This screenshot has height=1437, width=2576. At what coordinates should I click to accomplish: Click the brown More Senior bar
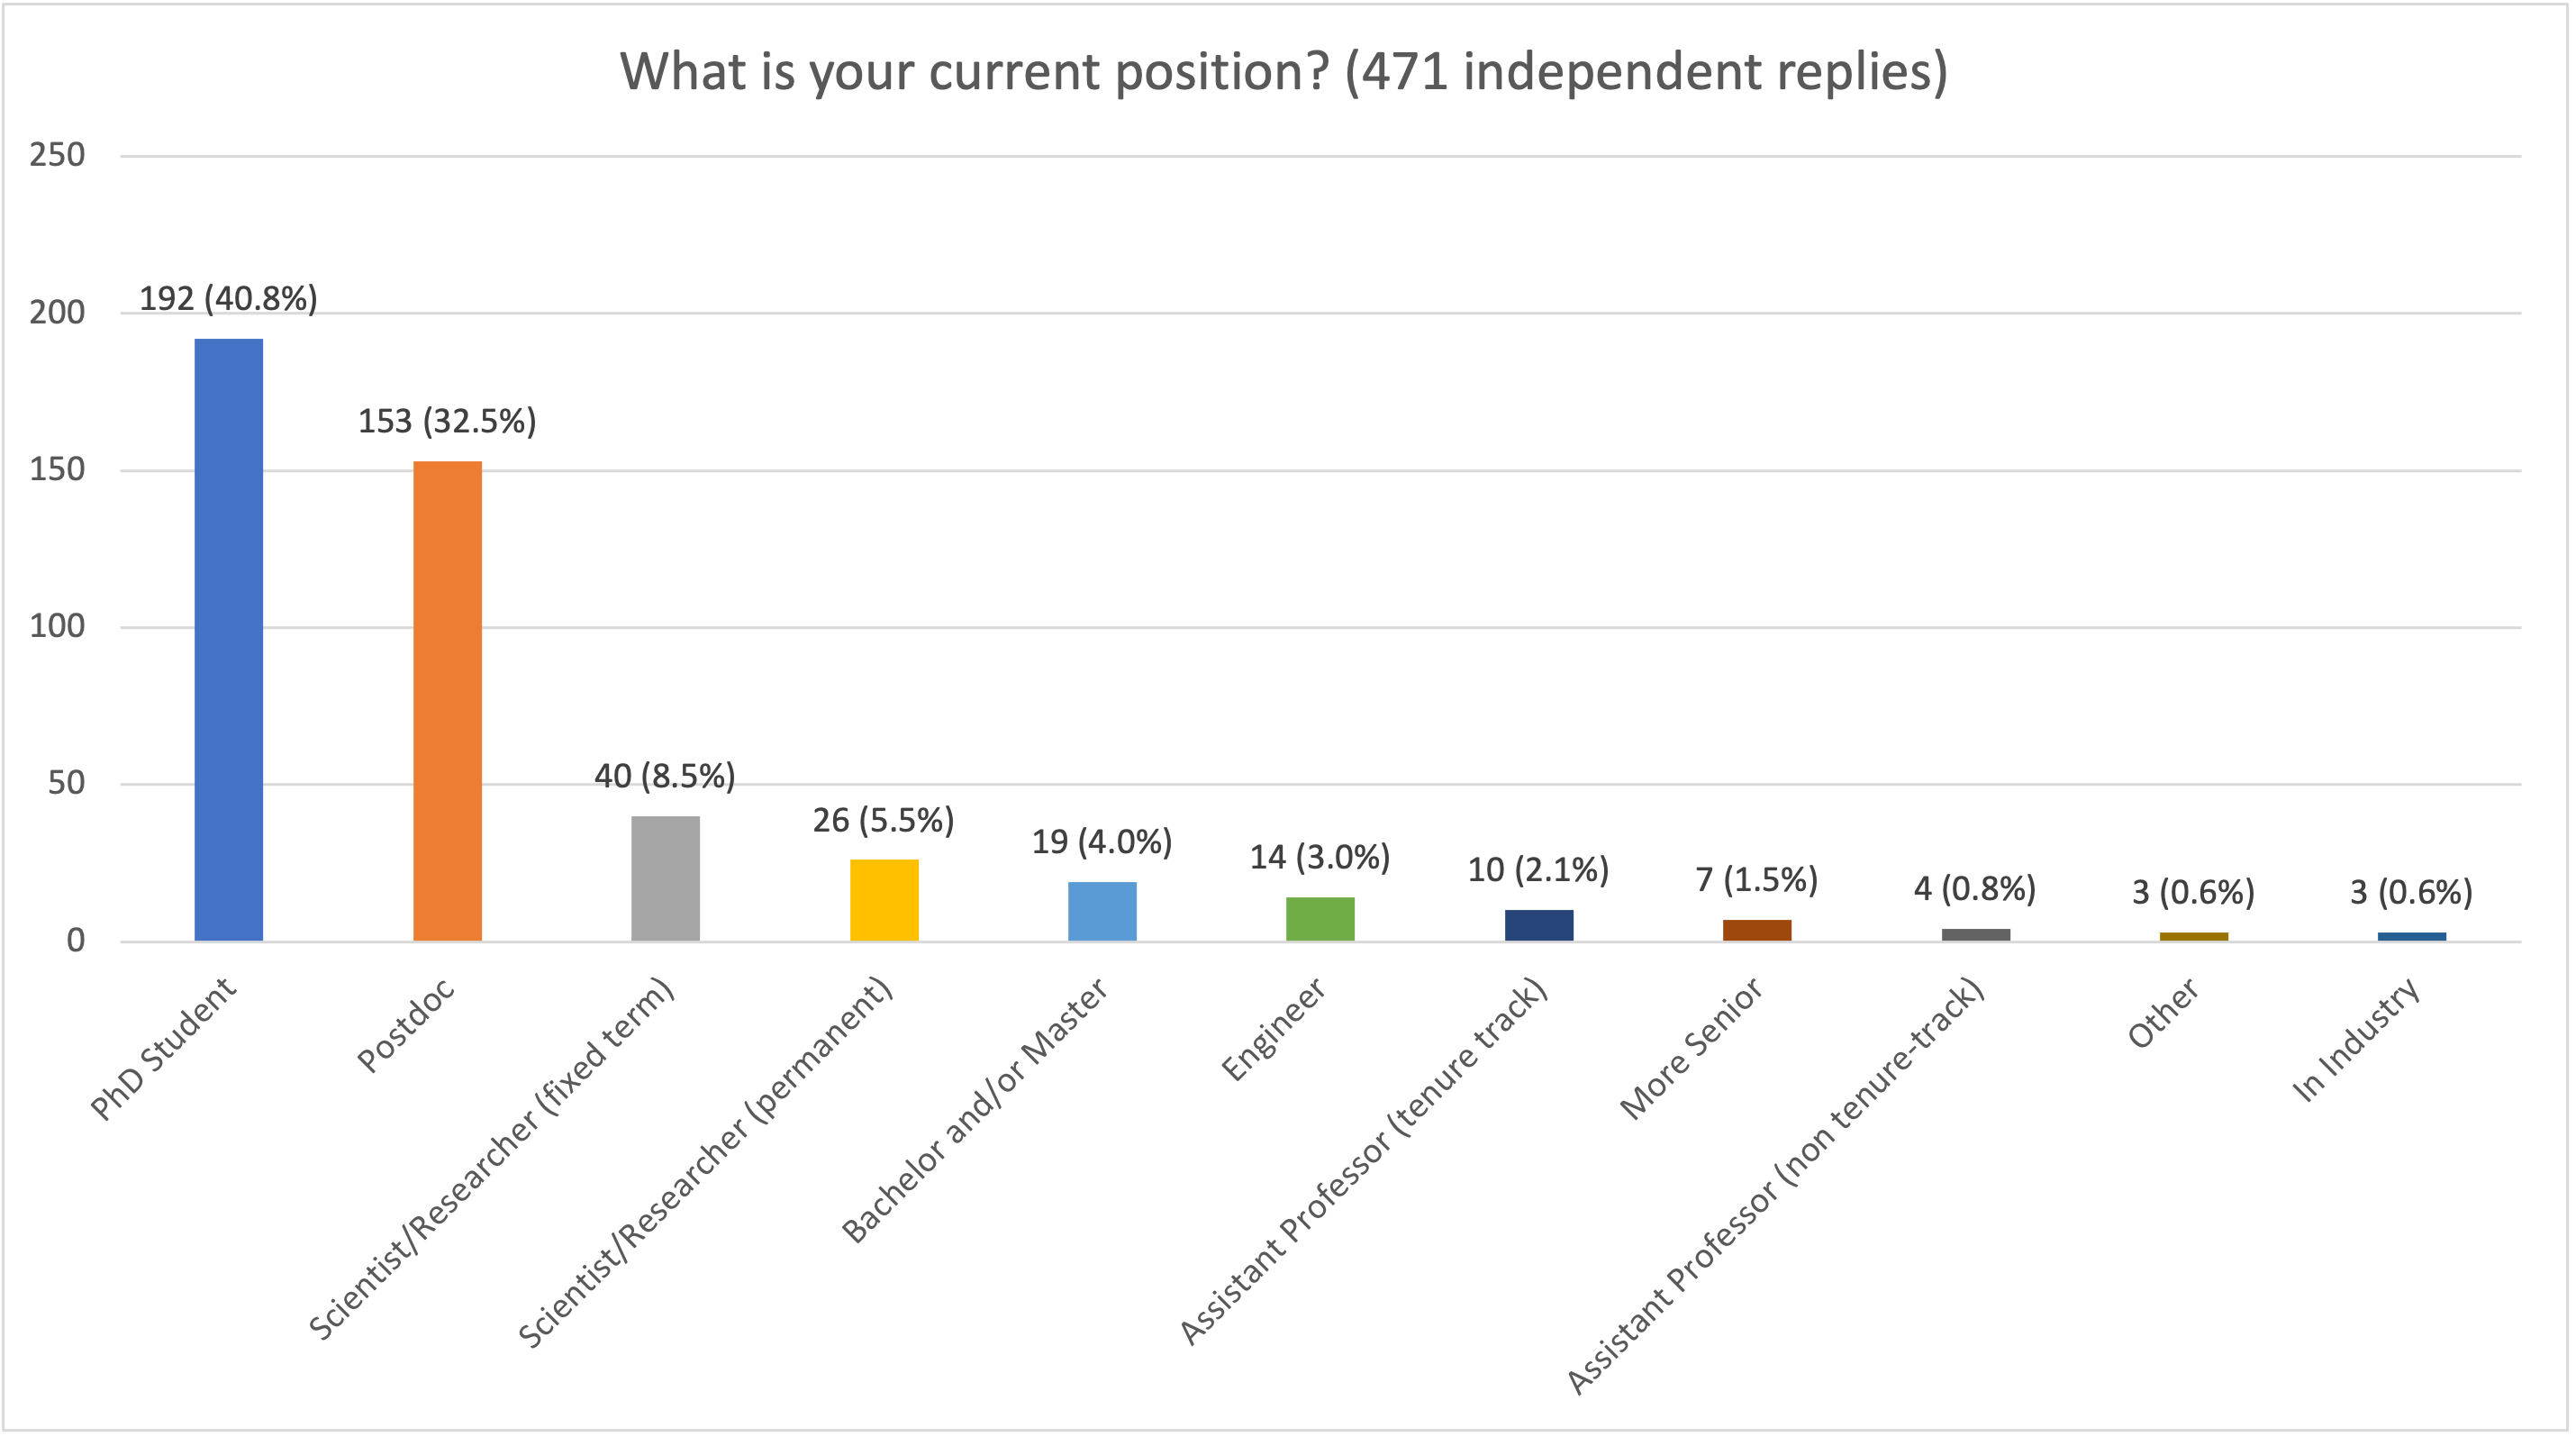1757,930
